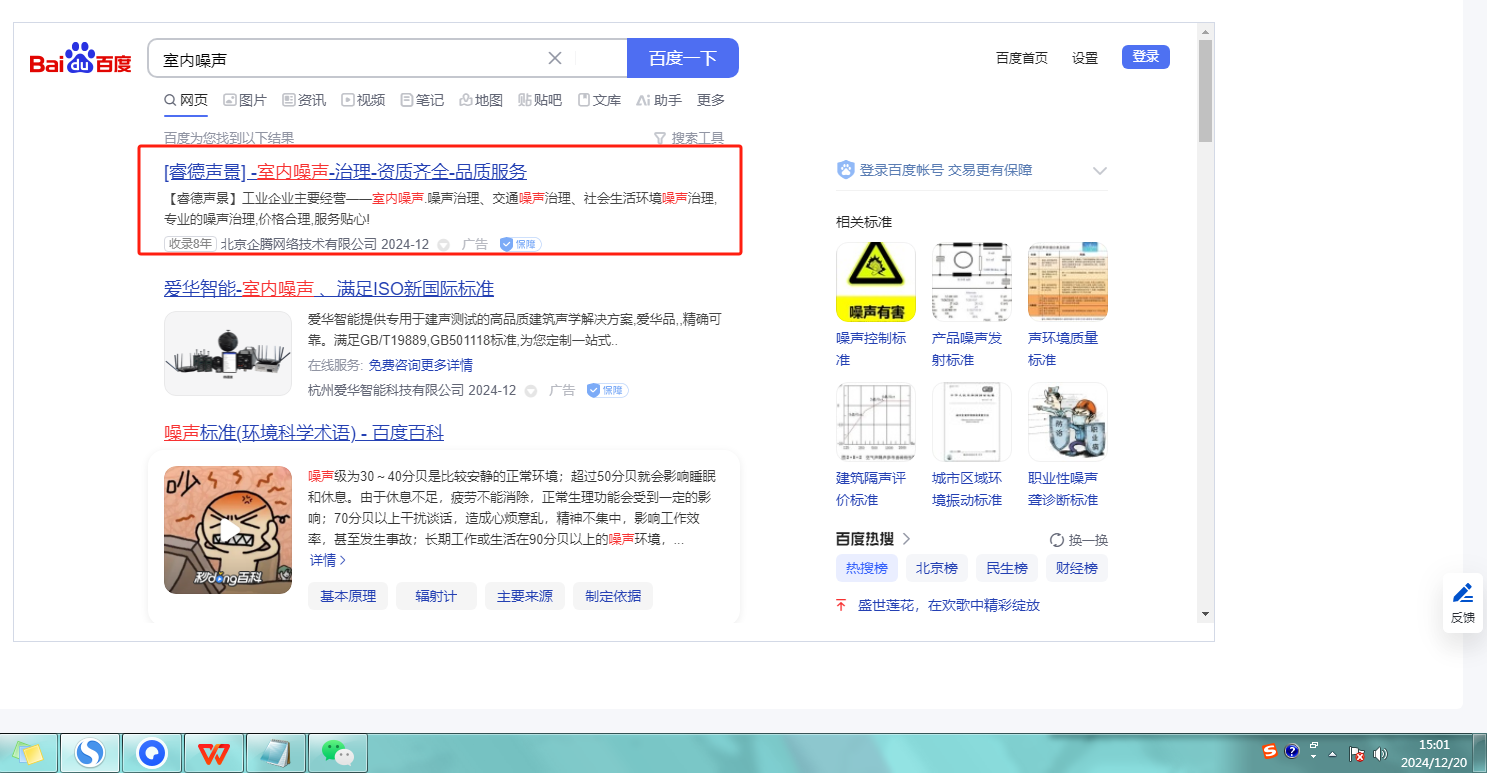Viewport: 1487px width, 773px height.
Task: Open the 百度热搜 heading link
Action: (x=873, y=539)
